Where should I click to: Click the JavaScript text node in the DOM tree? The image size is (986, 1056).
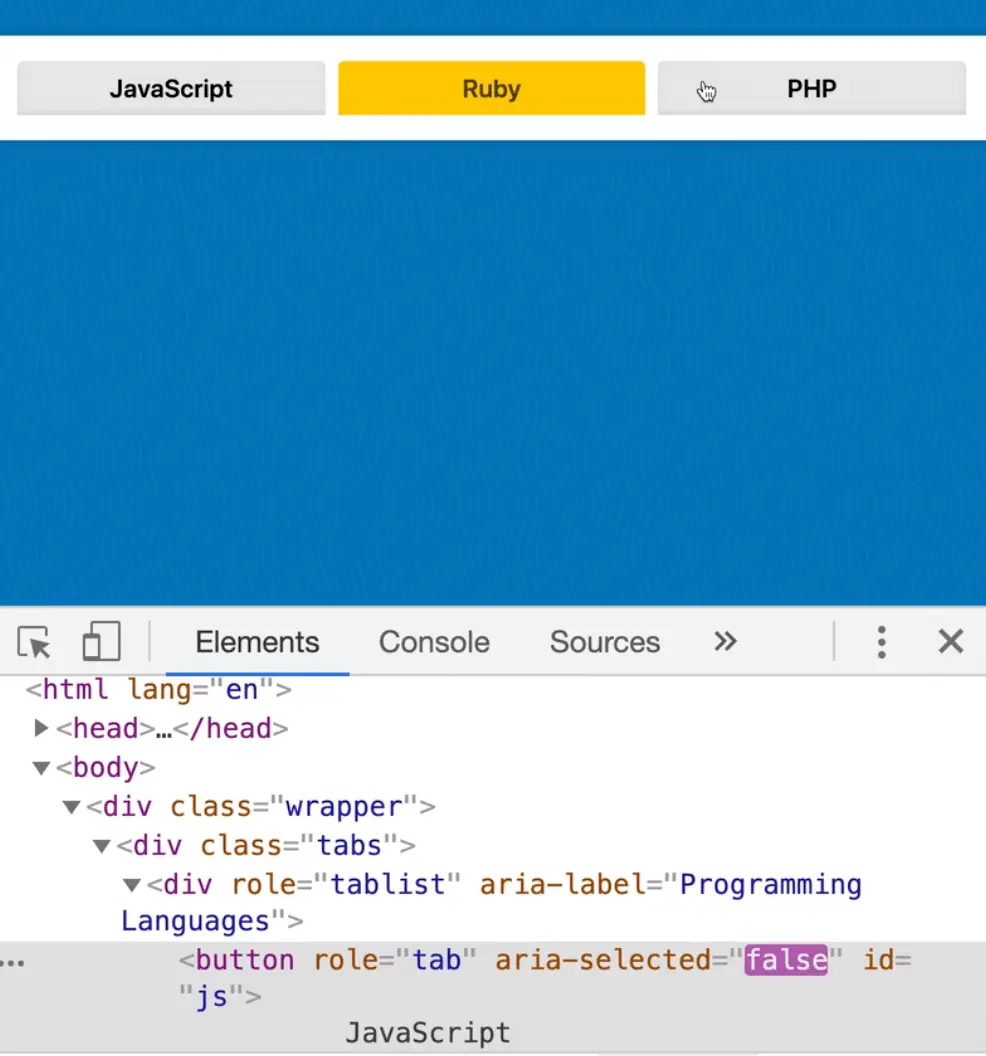(x=427, y=1032)
